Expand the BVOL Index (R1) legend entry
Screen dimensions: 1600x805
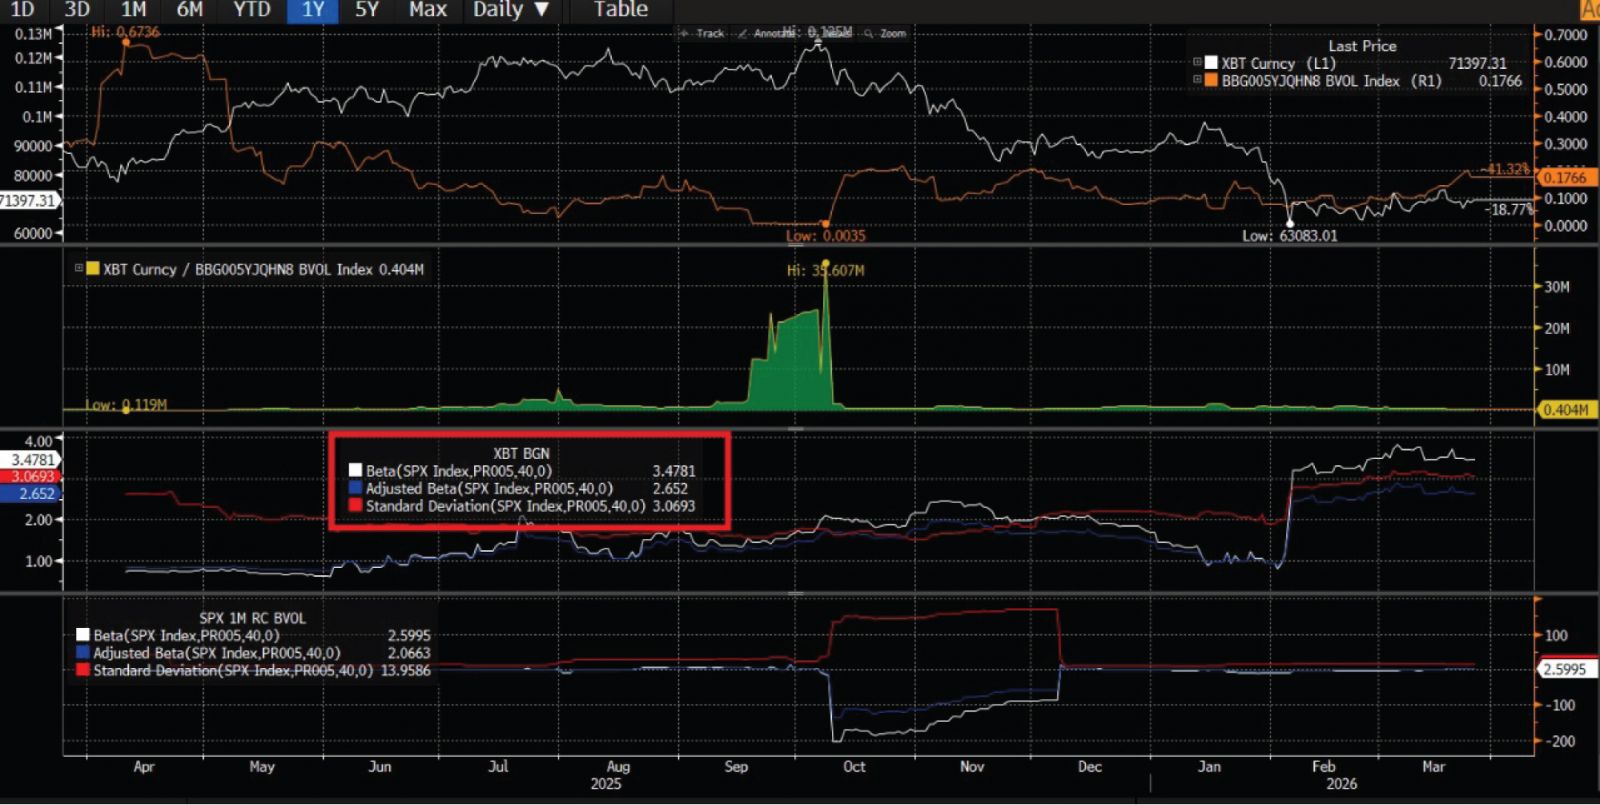pyautogui.click(x=1197, y=80)
